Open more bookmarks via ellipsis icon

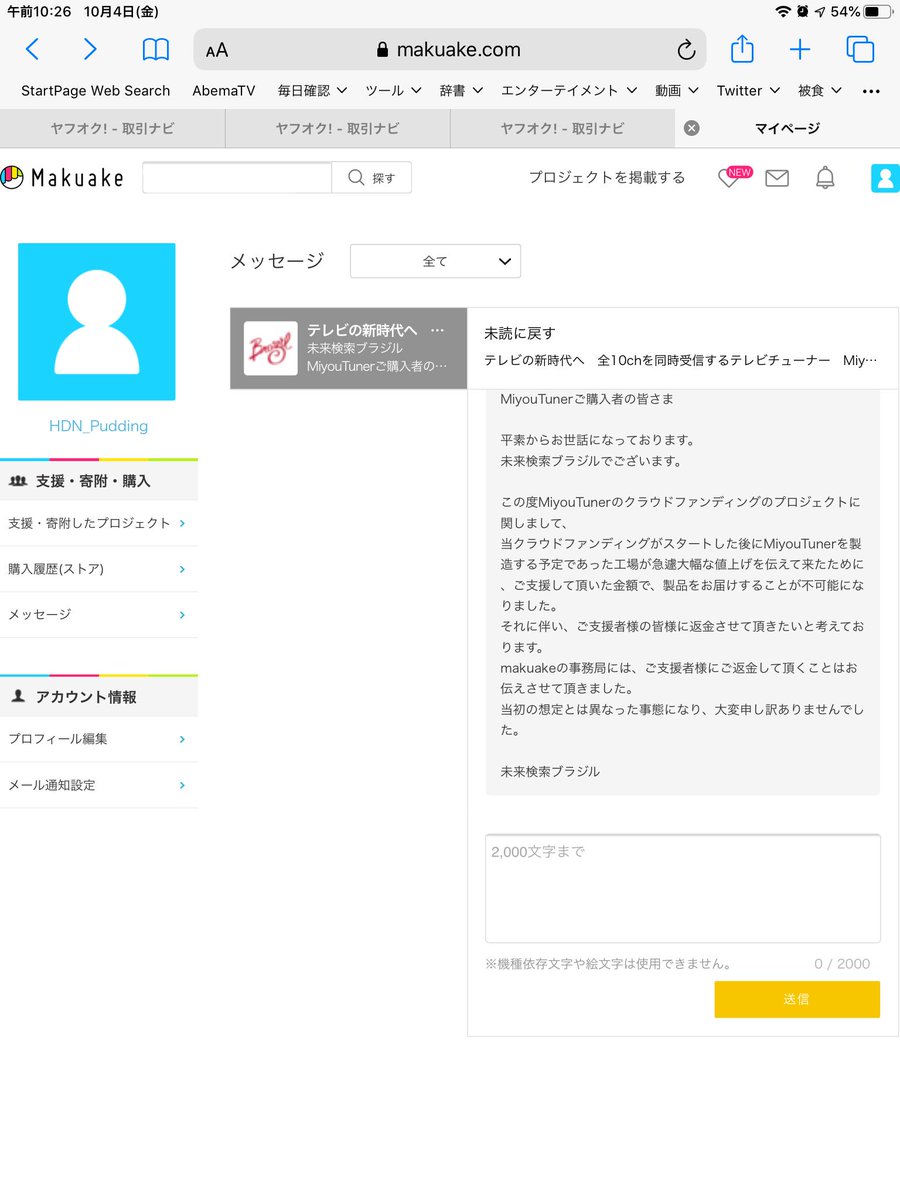(x=871, y=91)
